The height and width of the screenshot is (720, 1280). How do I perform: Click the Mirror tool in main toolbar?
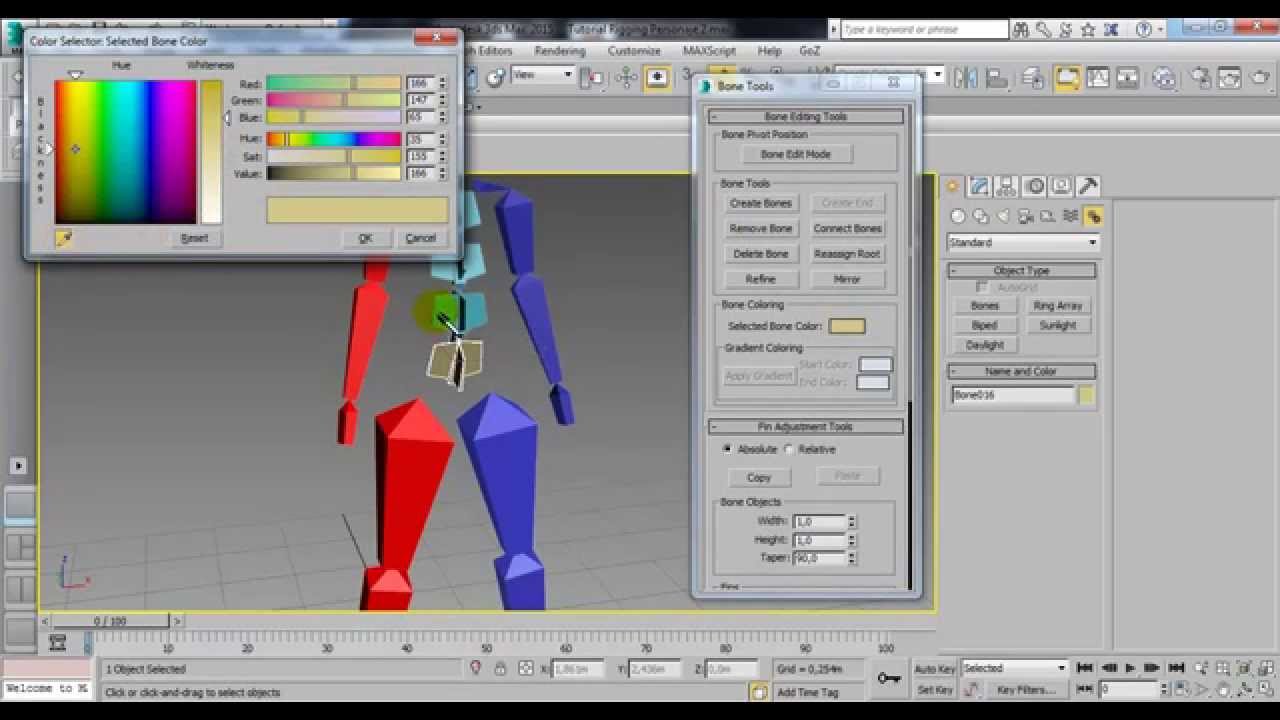tap(966, 77)
